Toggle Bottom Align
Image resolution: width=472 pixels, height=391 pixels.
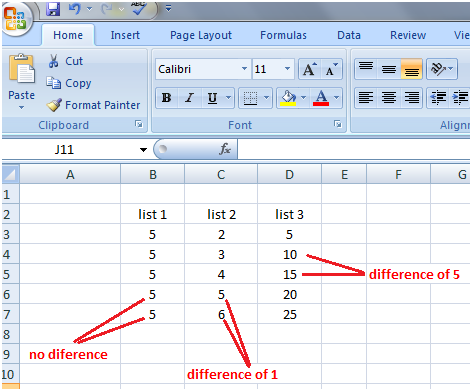[412, 69]
